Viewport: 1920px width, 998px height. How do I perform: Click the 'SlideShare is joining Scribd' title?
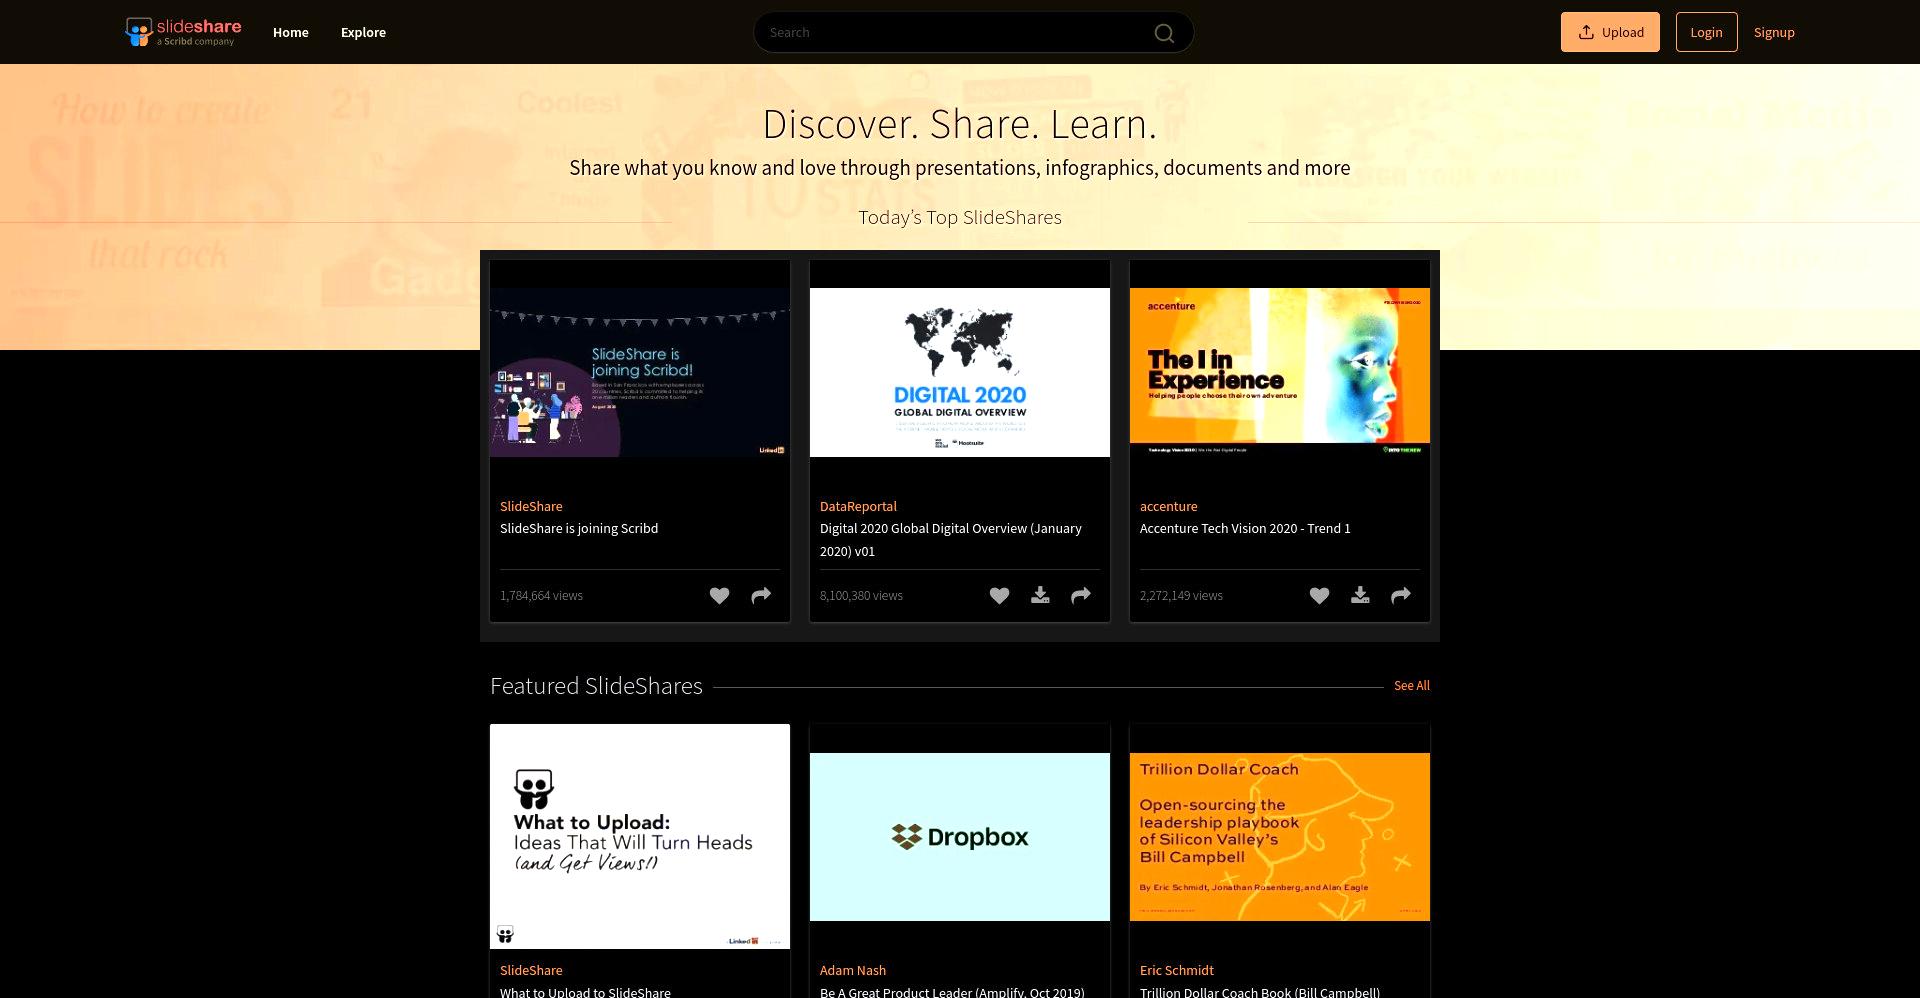[579, 528]
